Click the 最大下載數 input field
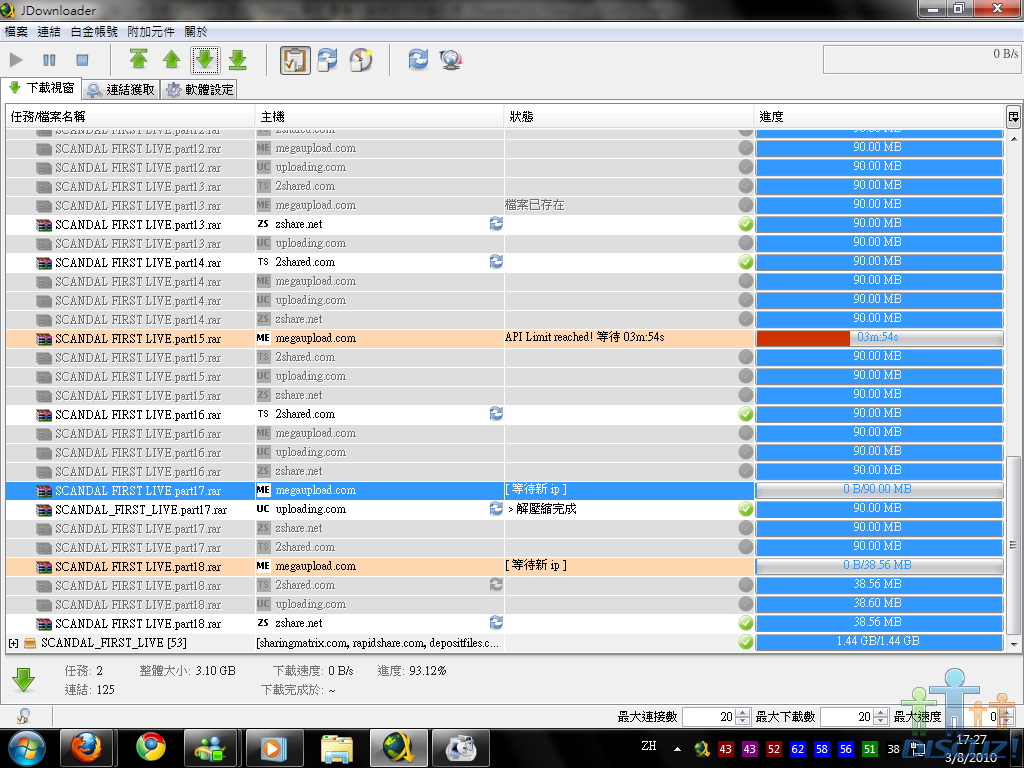This screenshot has height=768, width=1024. click(846, 716)
